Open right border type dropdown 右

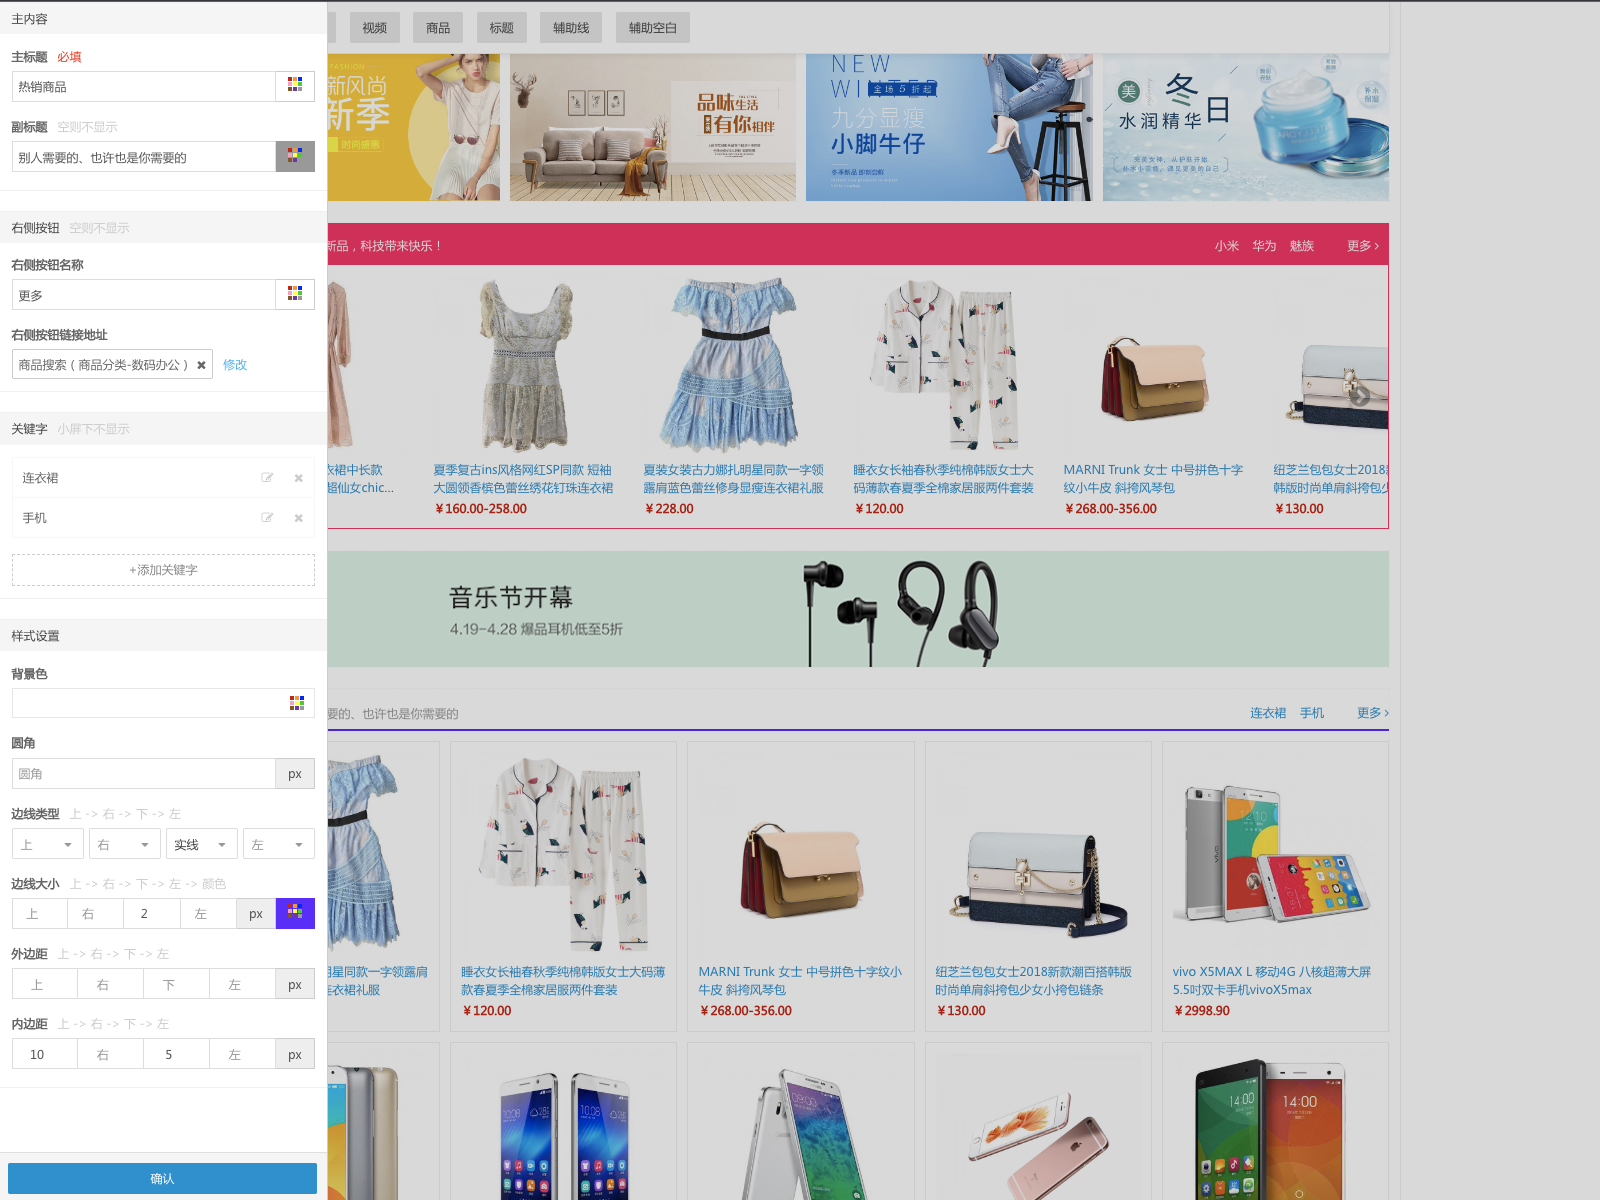[x=125, y=844]
